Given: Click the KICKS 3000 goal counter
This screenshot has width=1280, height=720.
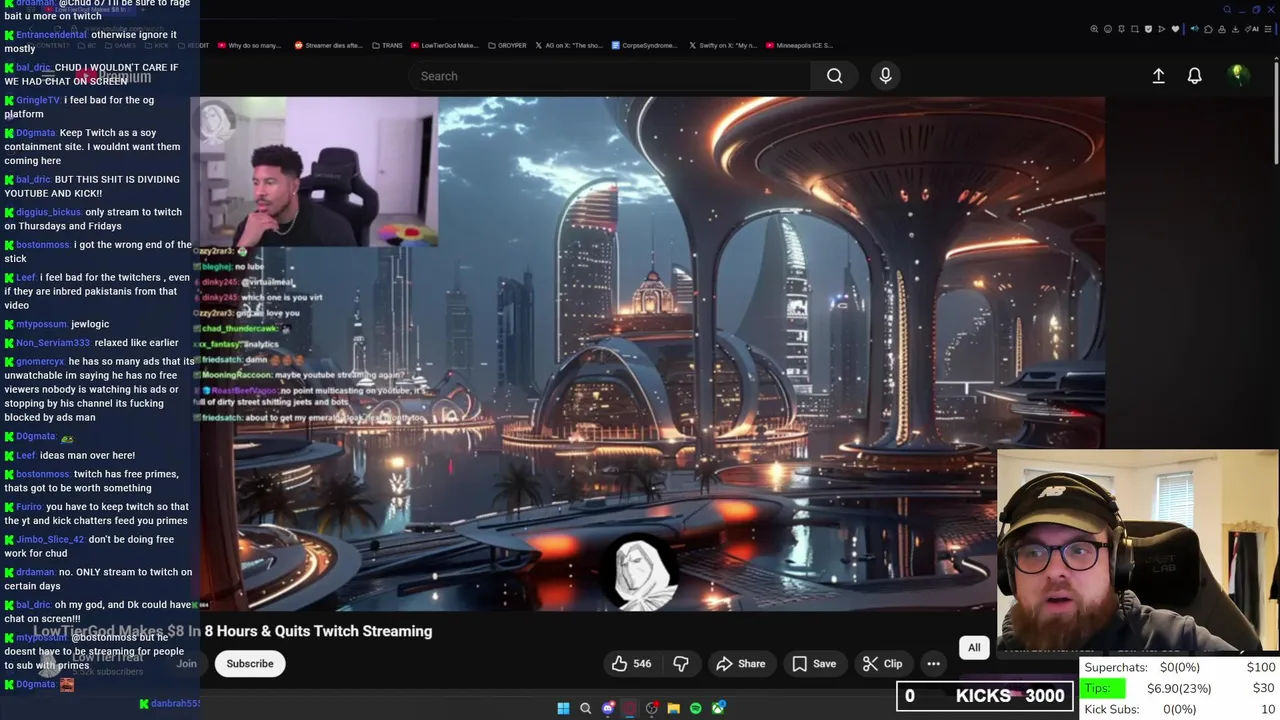Looking at the screenshot, I should click(985, 696).
